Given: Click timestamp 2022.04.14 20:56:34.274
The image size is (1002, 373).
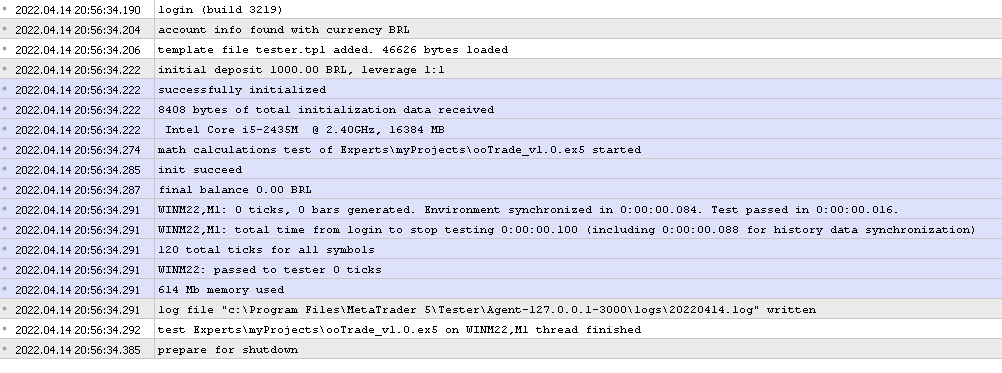Looking at the screenshot, I should click(x=78, y=150).
